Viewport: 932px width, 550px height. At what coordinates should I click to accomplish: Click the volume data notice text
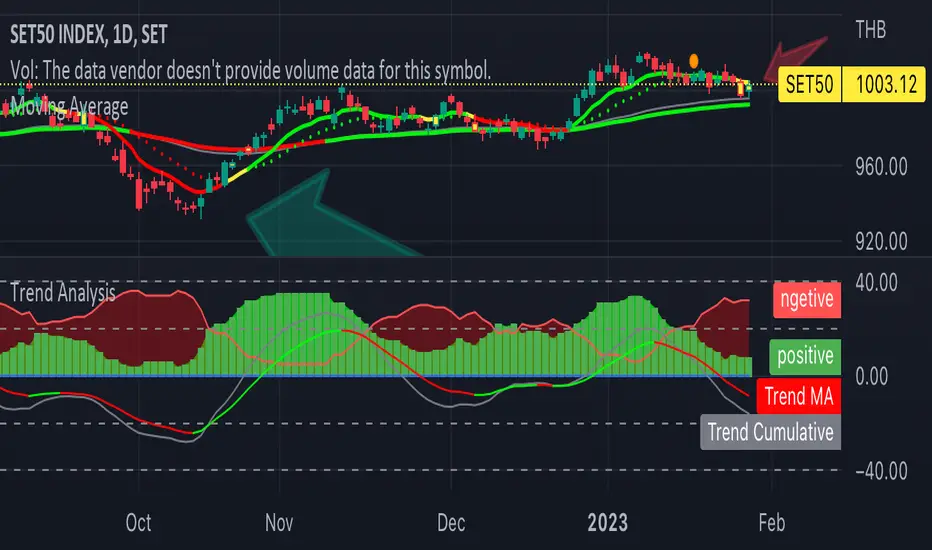tap(250, 71)
